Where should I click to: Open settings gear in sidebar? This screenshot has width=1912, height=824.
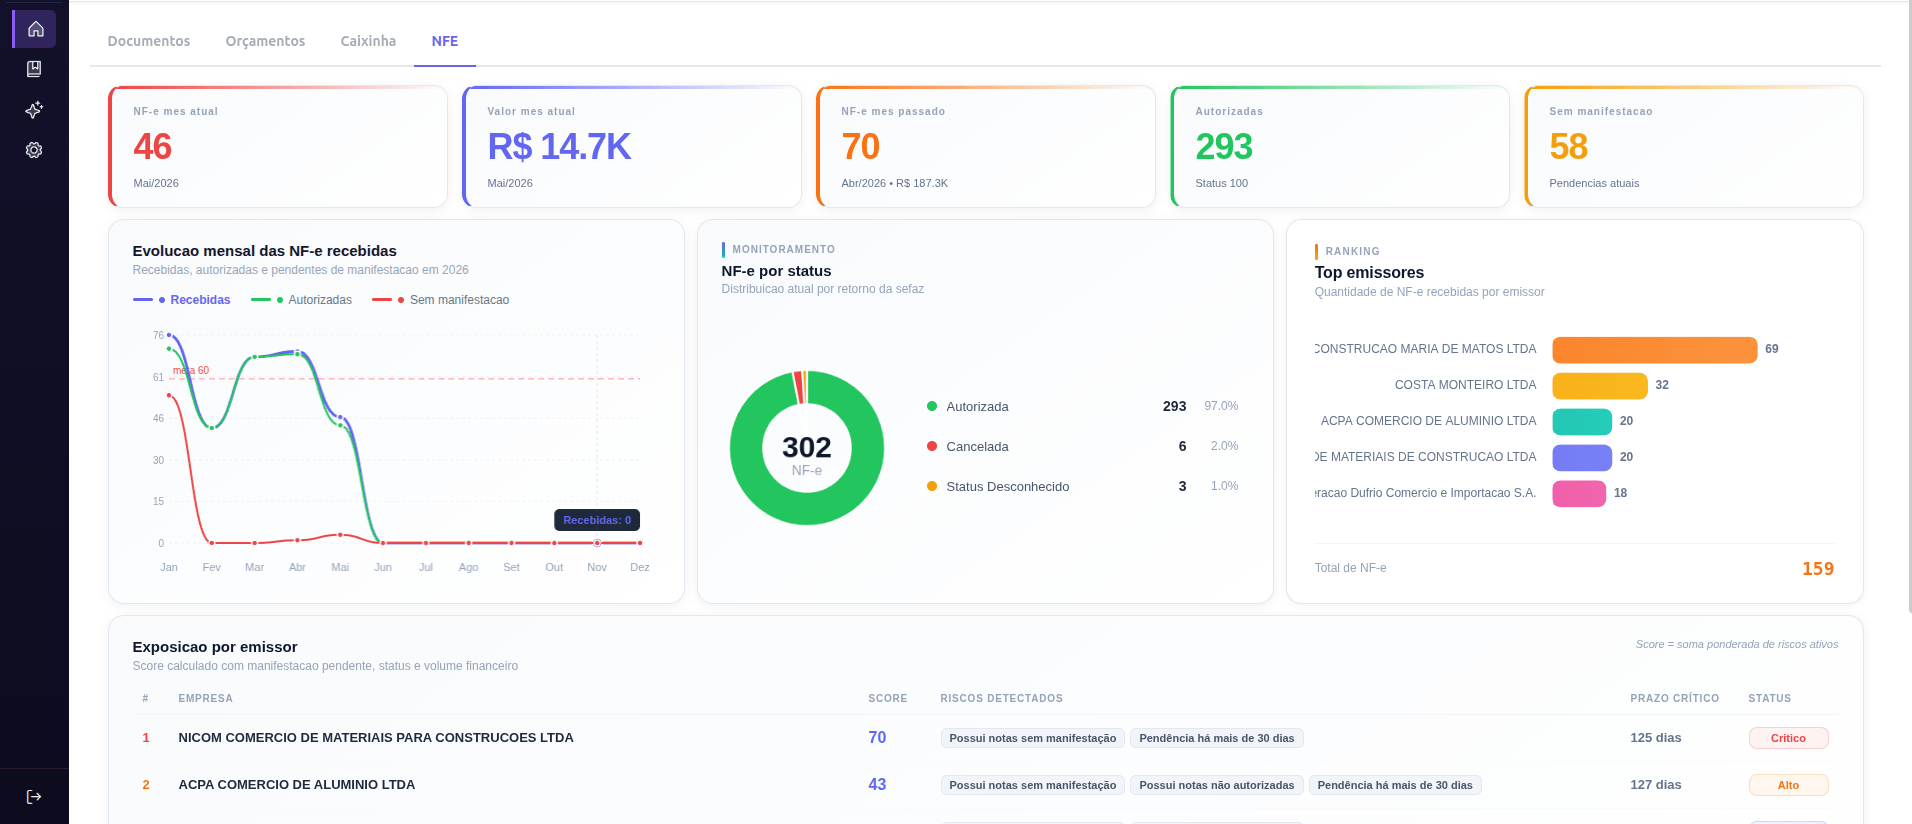34,150
